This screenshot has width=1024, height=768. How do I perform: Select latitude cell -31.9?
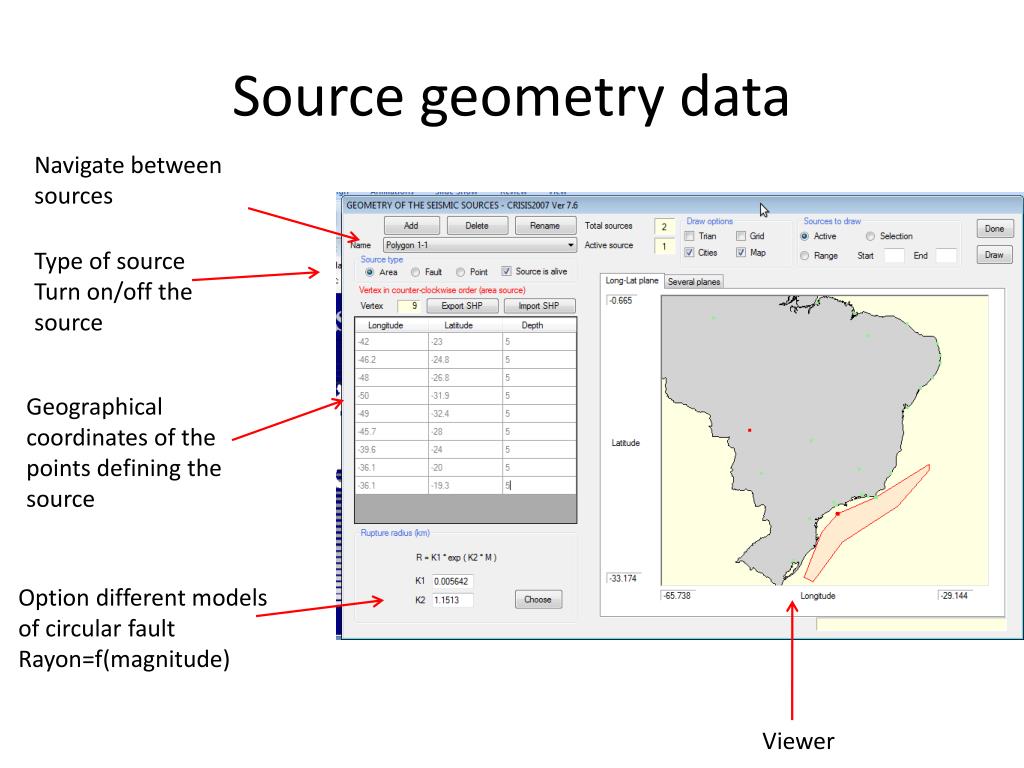(465, 396)
